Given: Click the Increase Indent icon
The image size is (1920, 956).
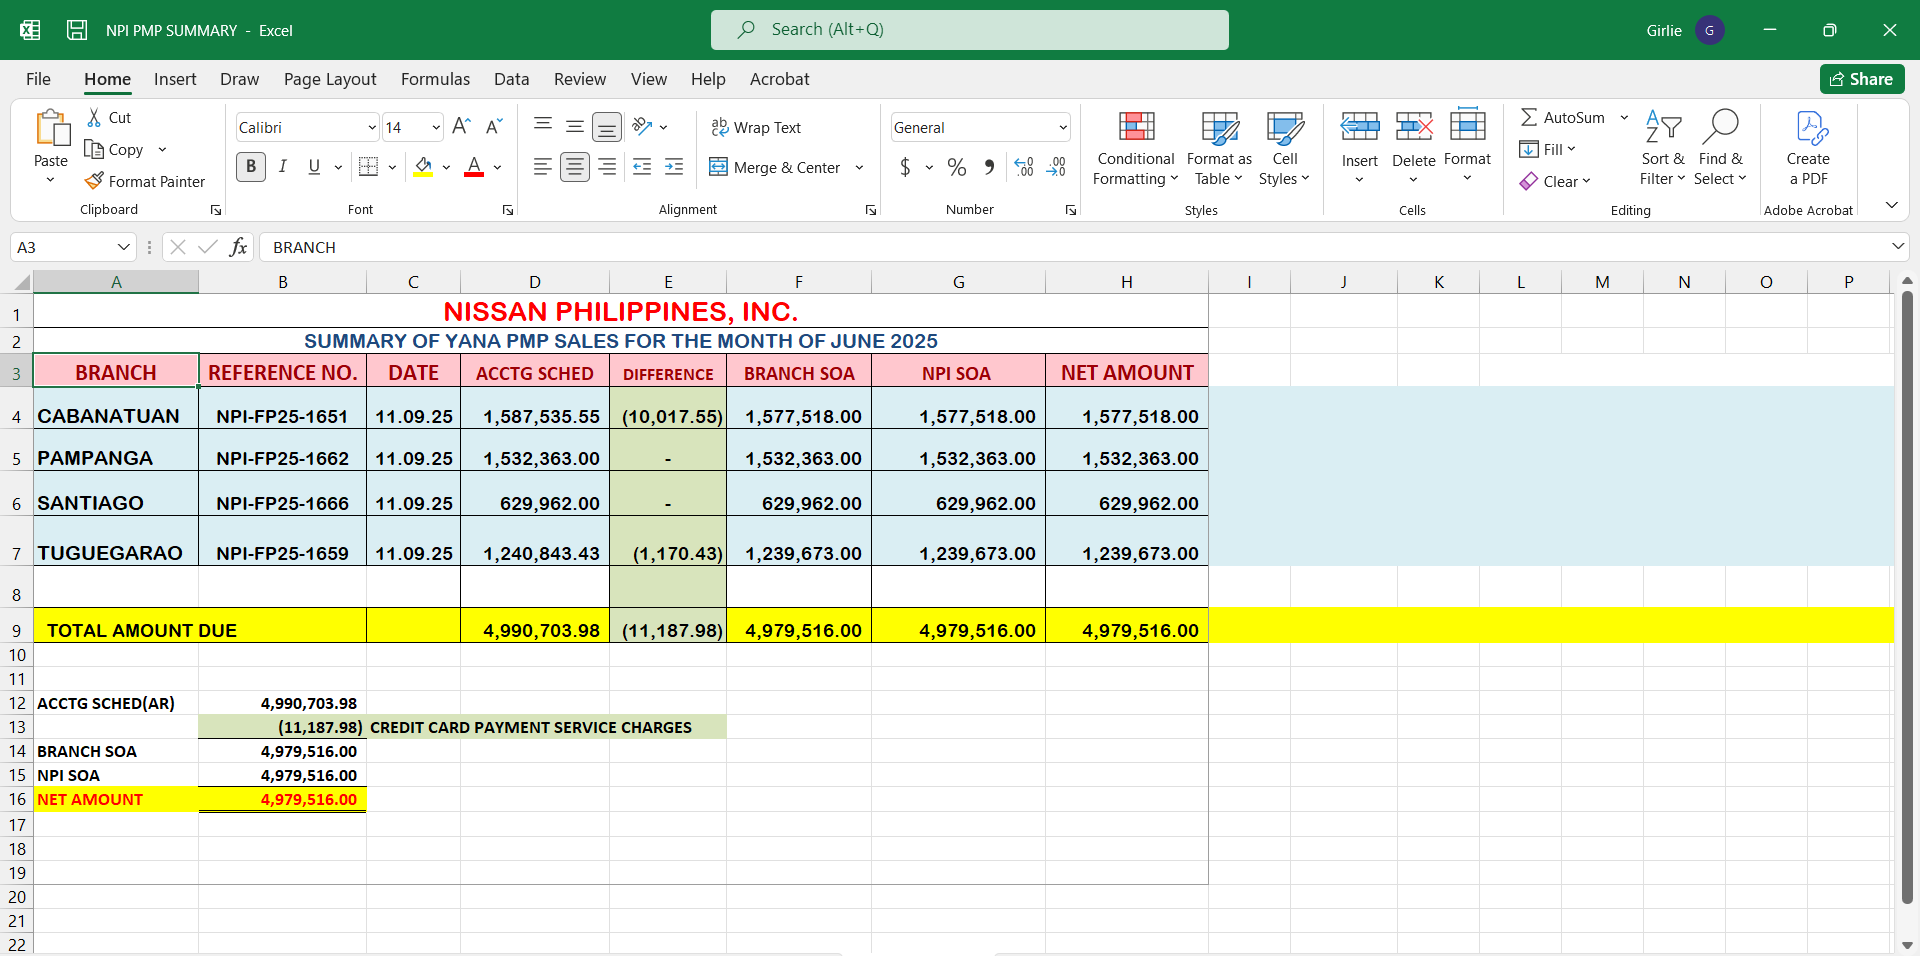Looking at the screenshot, I should pos(674,168).
